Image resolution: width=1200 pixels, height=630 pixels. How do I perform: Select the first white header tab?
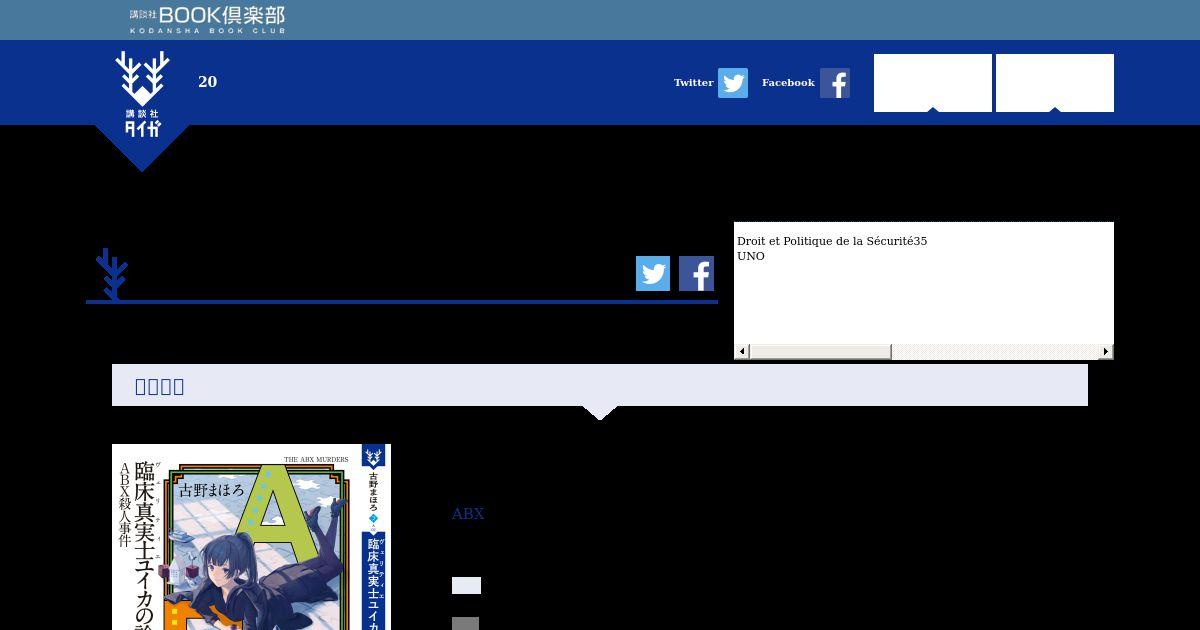pyautogui.click(x=933, y=83)
